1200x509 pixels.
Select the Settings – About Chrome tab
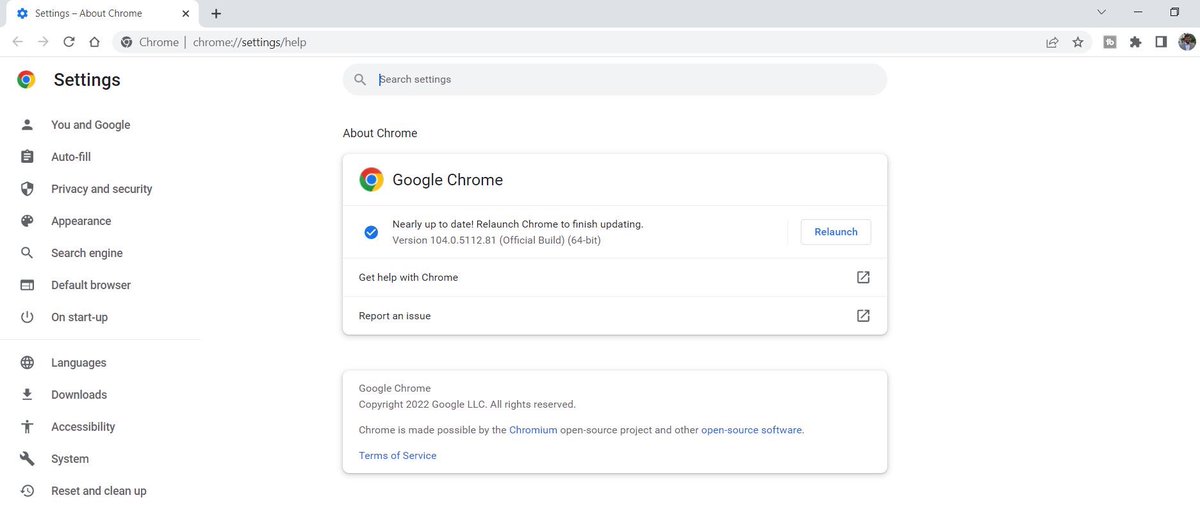100,14
